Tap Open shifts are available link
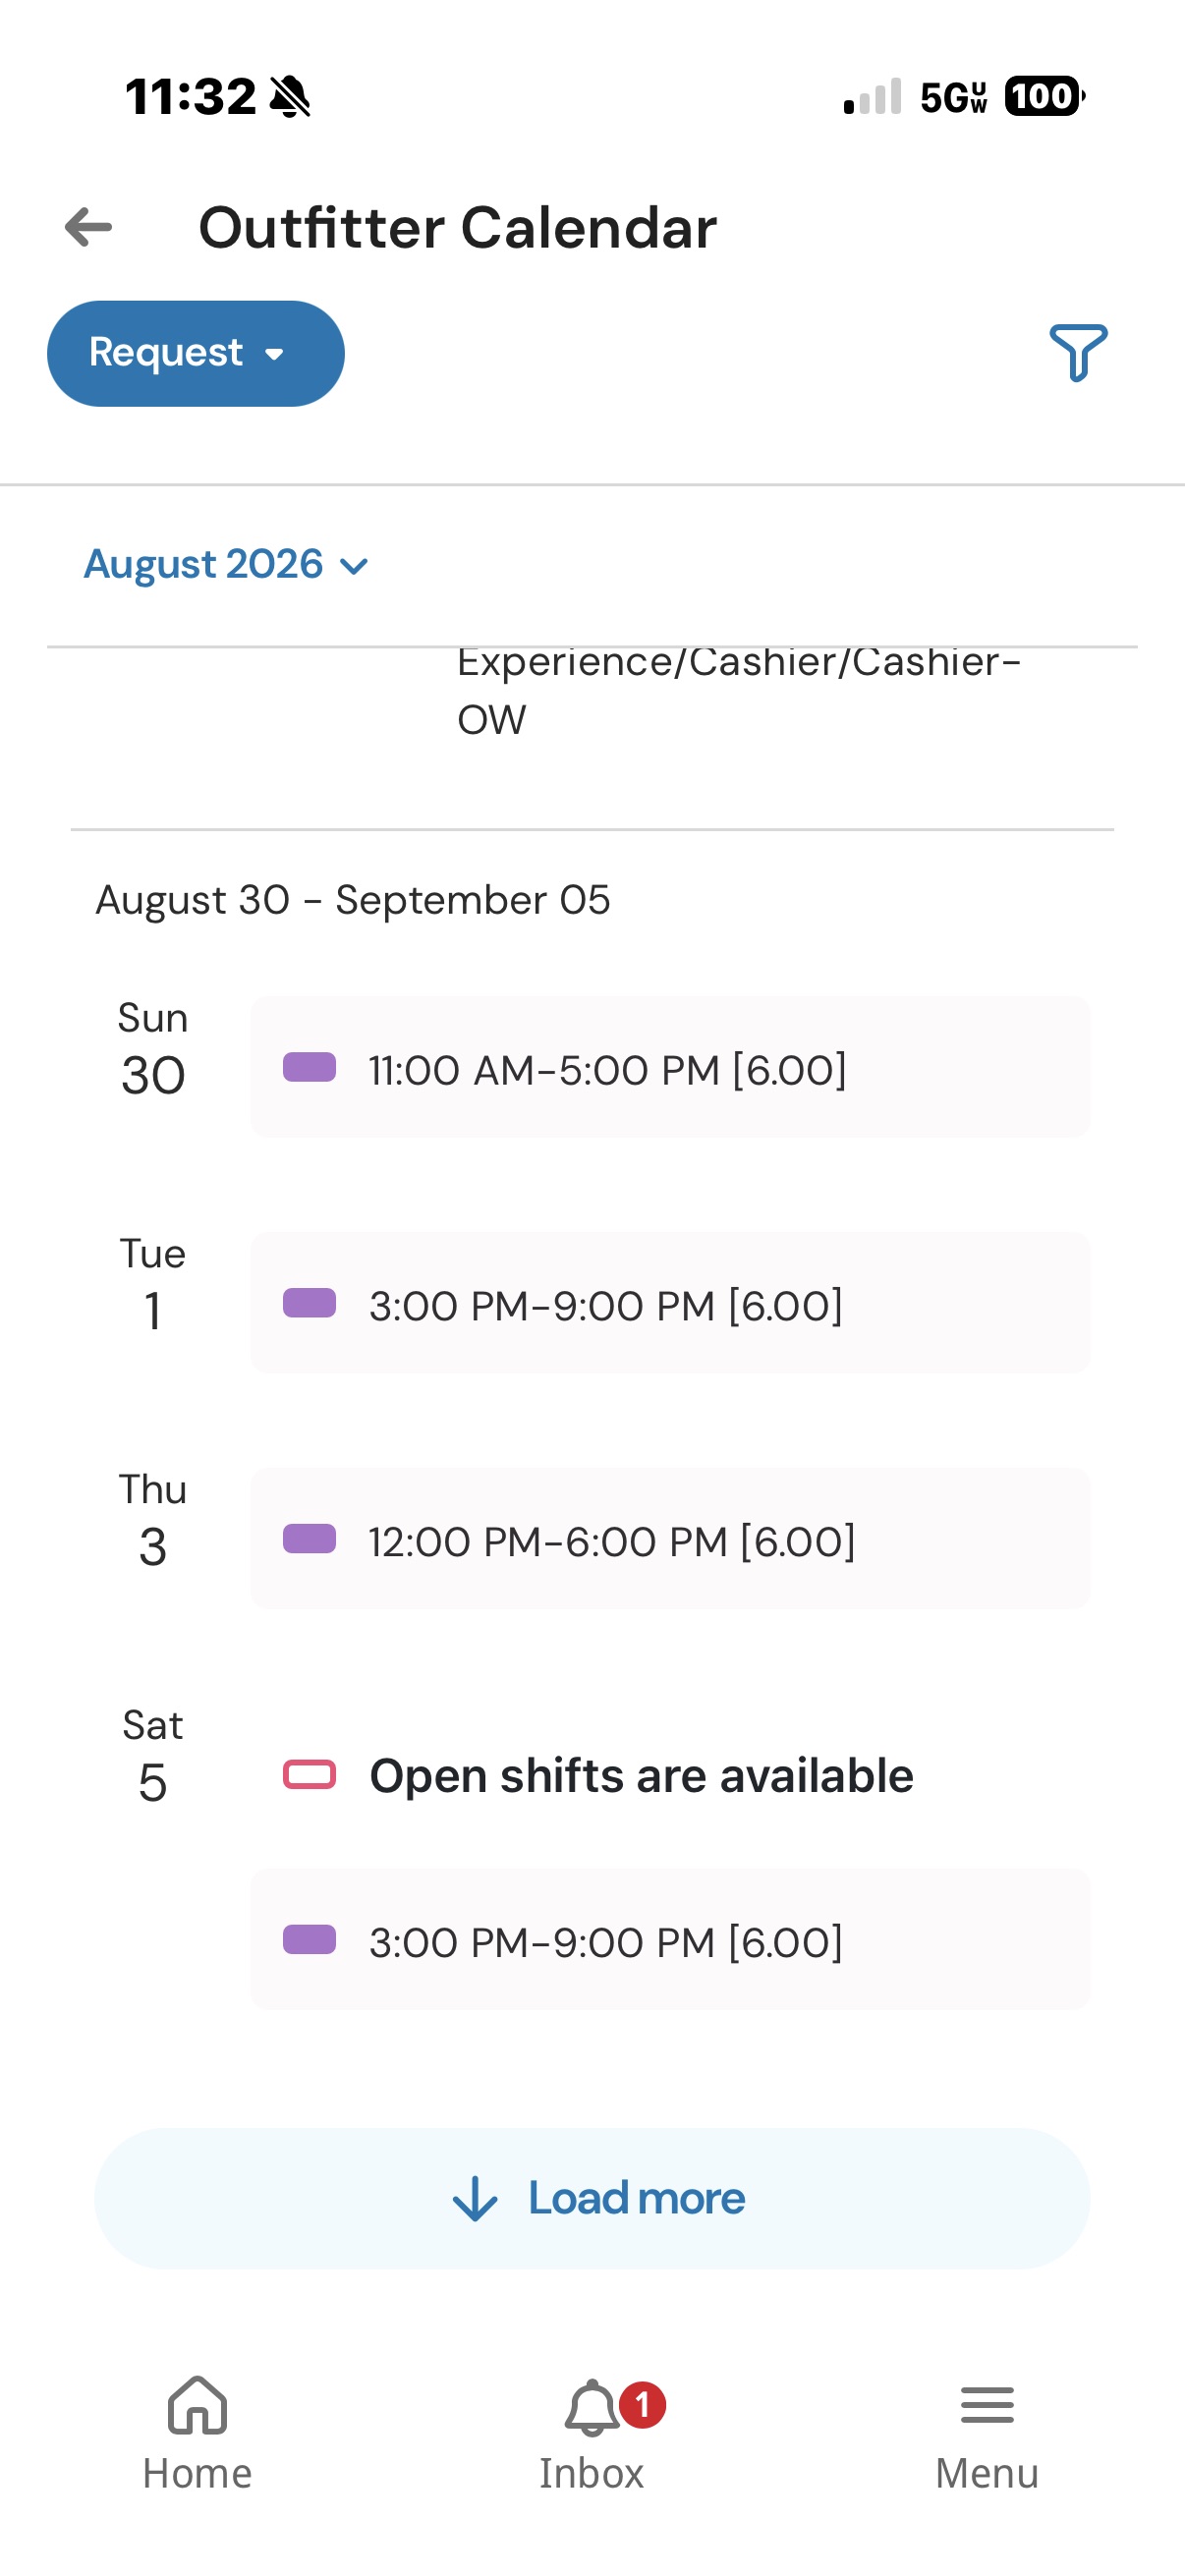The width and height of the screenshot is (1185, 2576). 641,1776
